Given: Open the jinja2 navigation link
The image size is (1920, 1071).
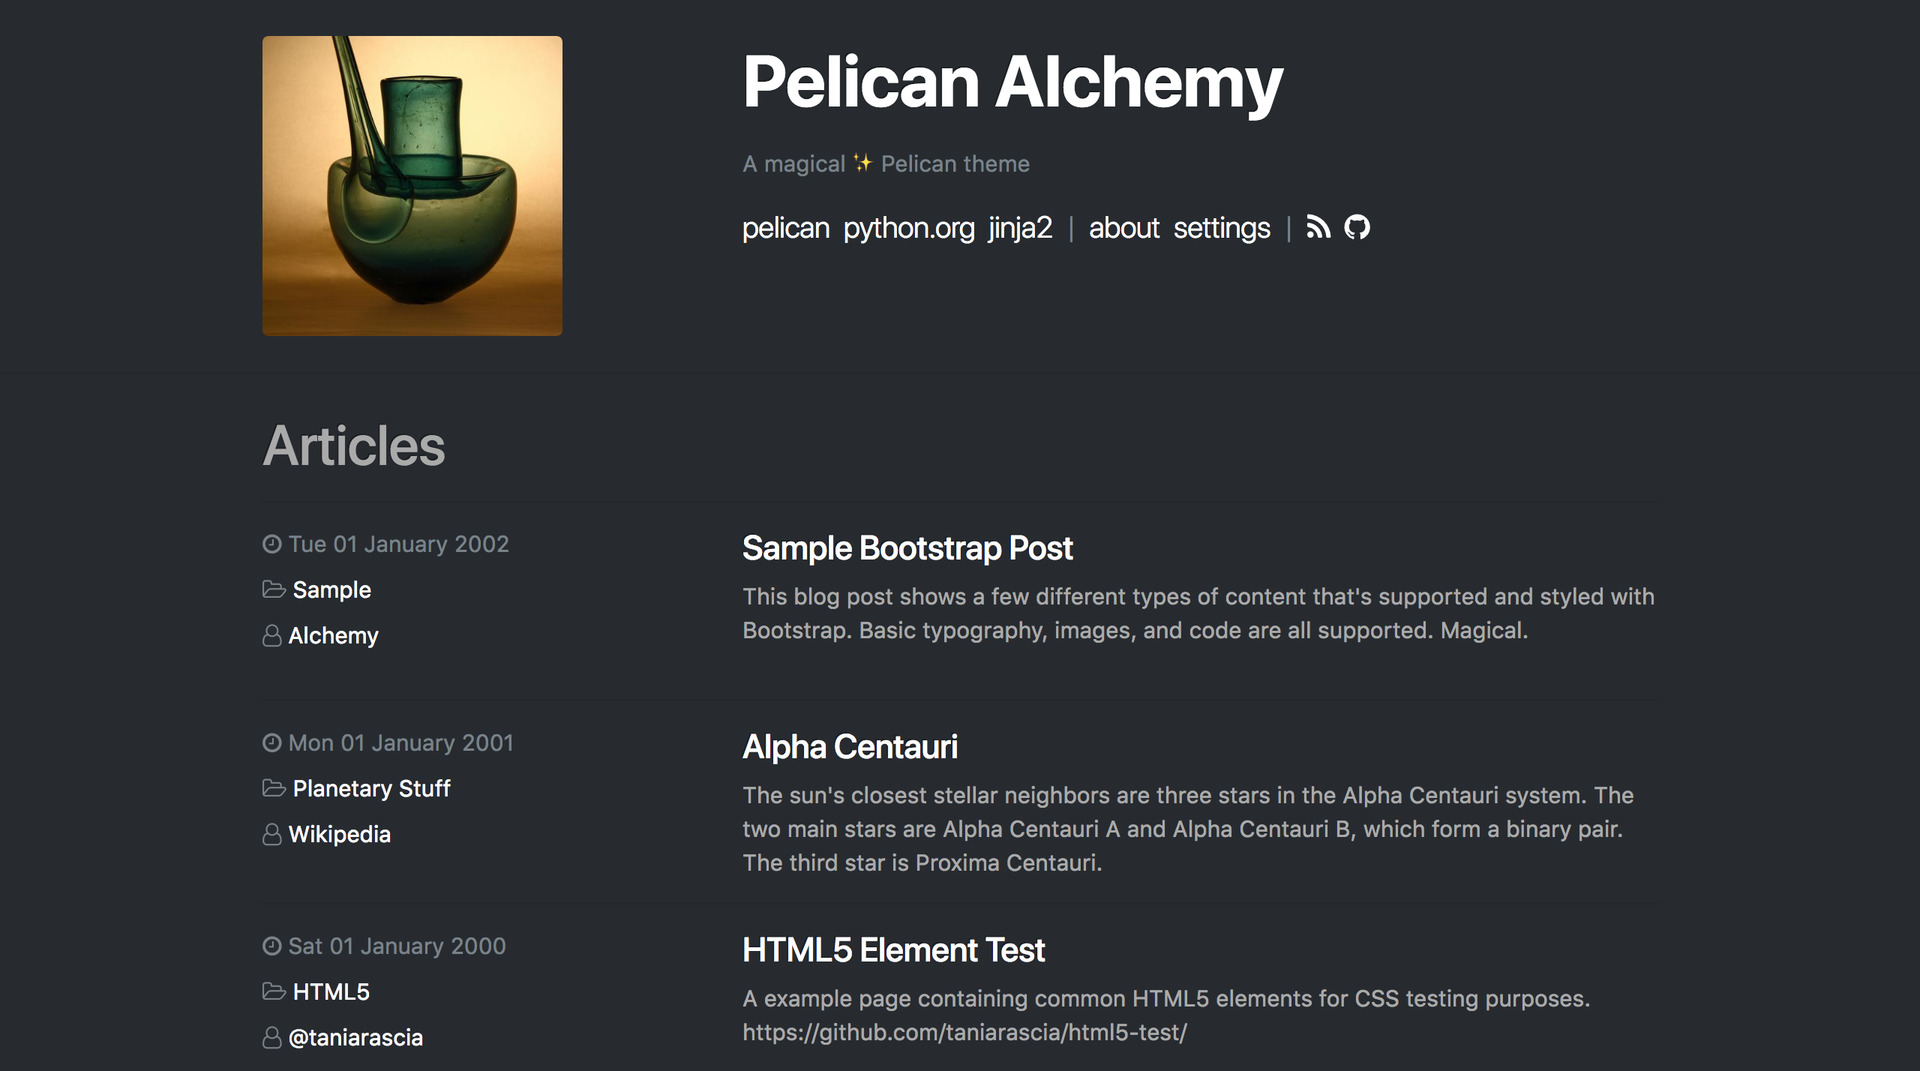Looking at the screenshot, I should [1020, 229].
